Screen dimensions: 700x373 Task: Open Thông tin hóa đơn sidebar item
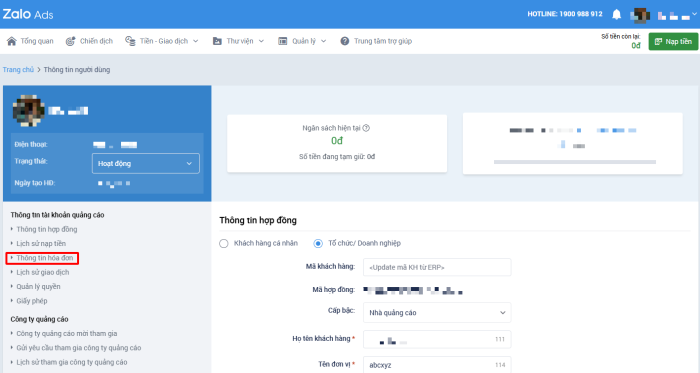point(44,258)
